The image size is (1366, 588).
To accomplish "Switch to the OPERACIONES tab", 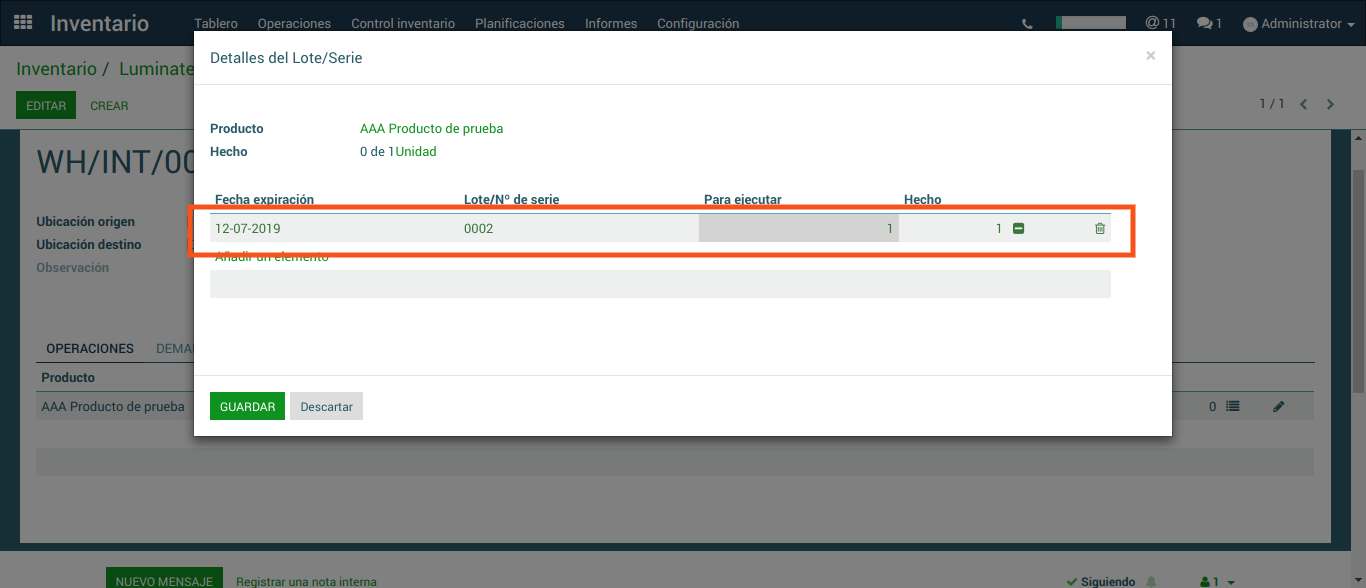I will tap(90, 349).
